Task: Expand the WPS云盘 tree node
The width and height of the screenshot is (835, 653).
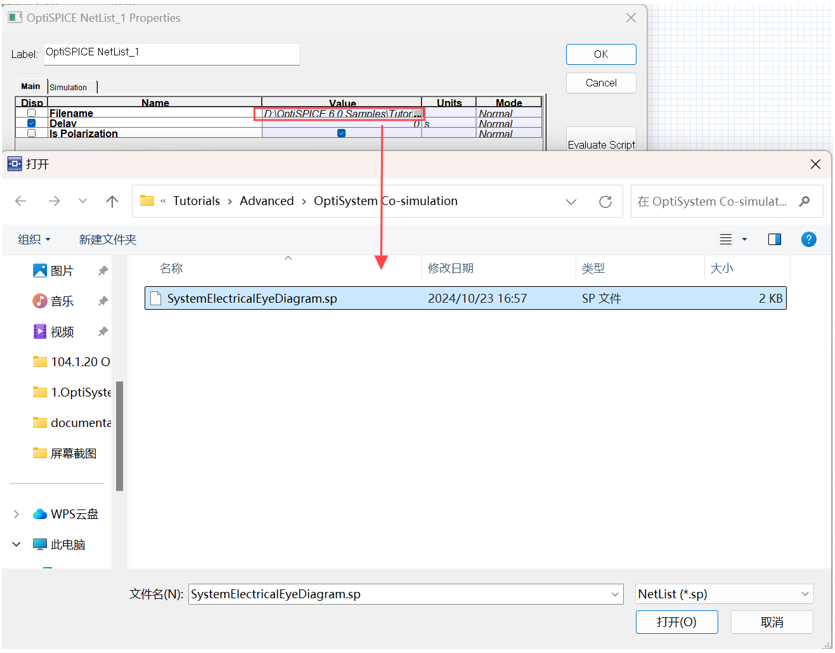Action: click(x=16, y=514)
